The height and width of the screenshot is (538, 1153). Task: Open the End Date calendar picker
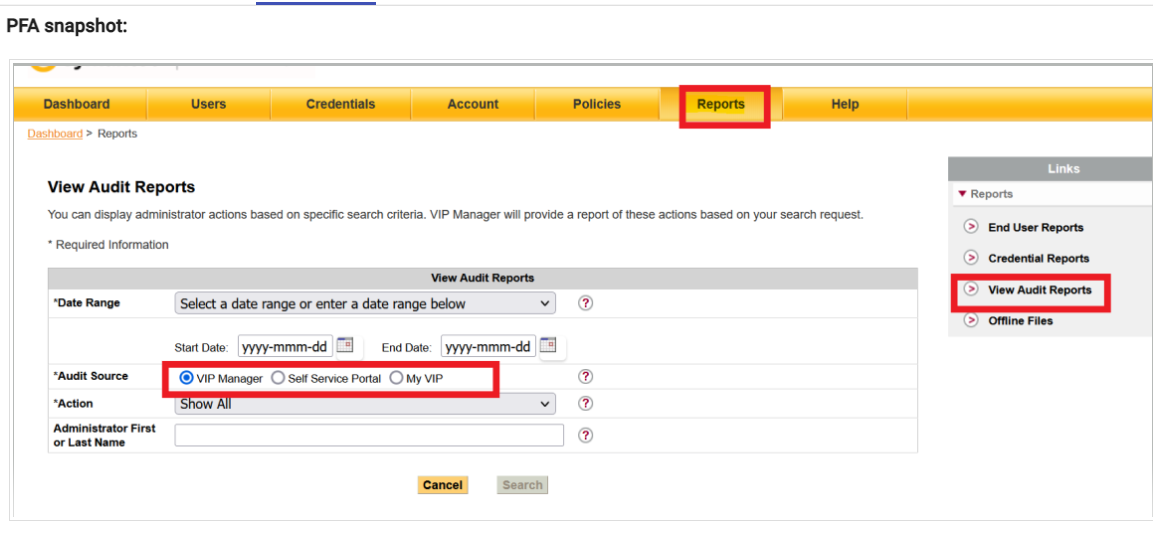pyautogui.click(x=548, y=345)
